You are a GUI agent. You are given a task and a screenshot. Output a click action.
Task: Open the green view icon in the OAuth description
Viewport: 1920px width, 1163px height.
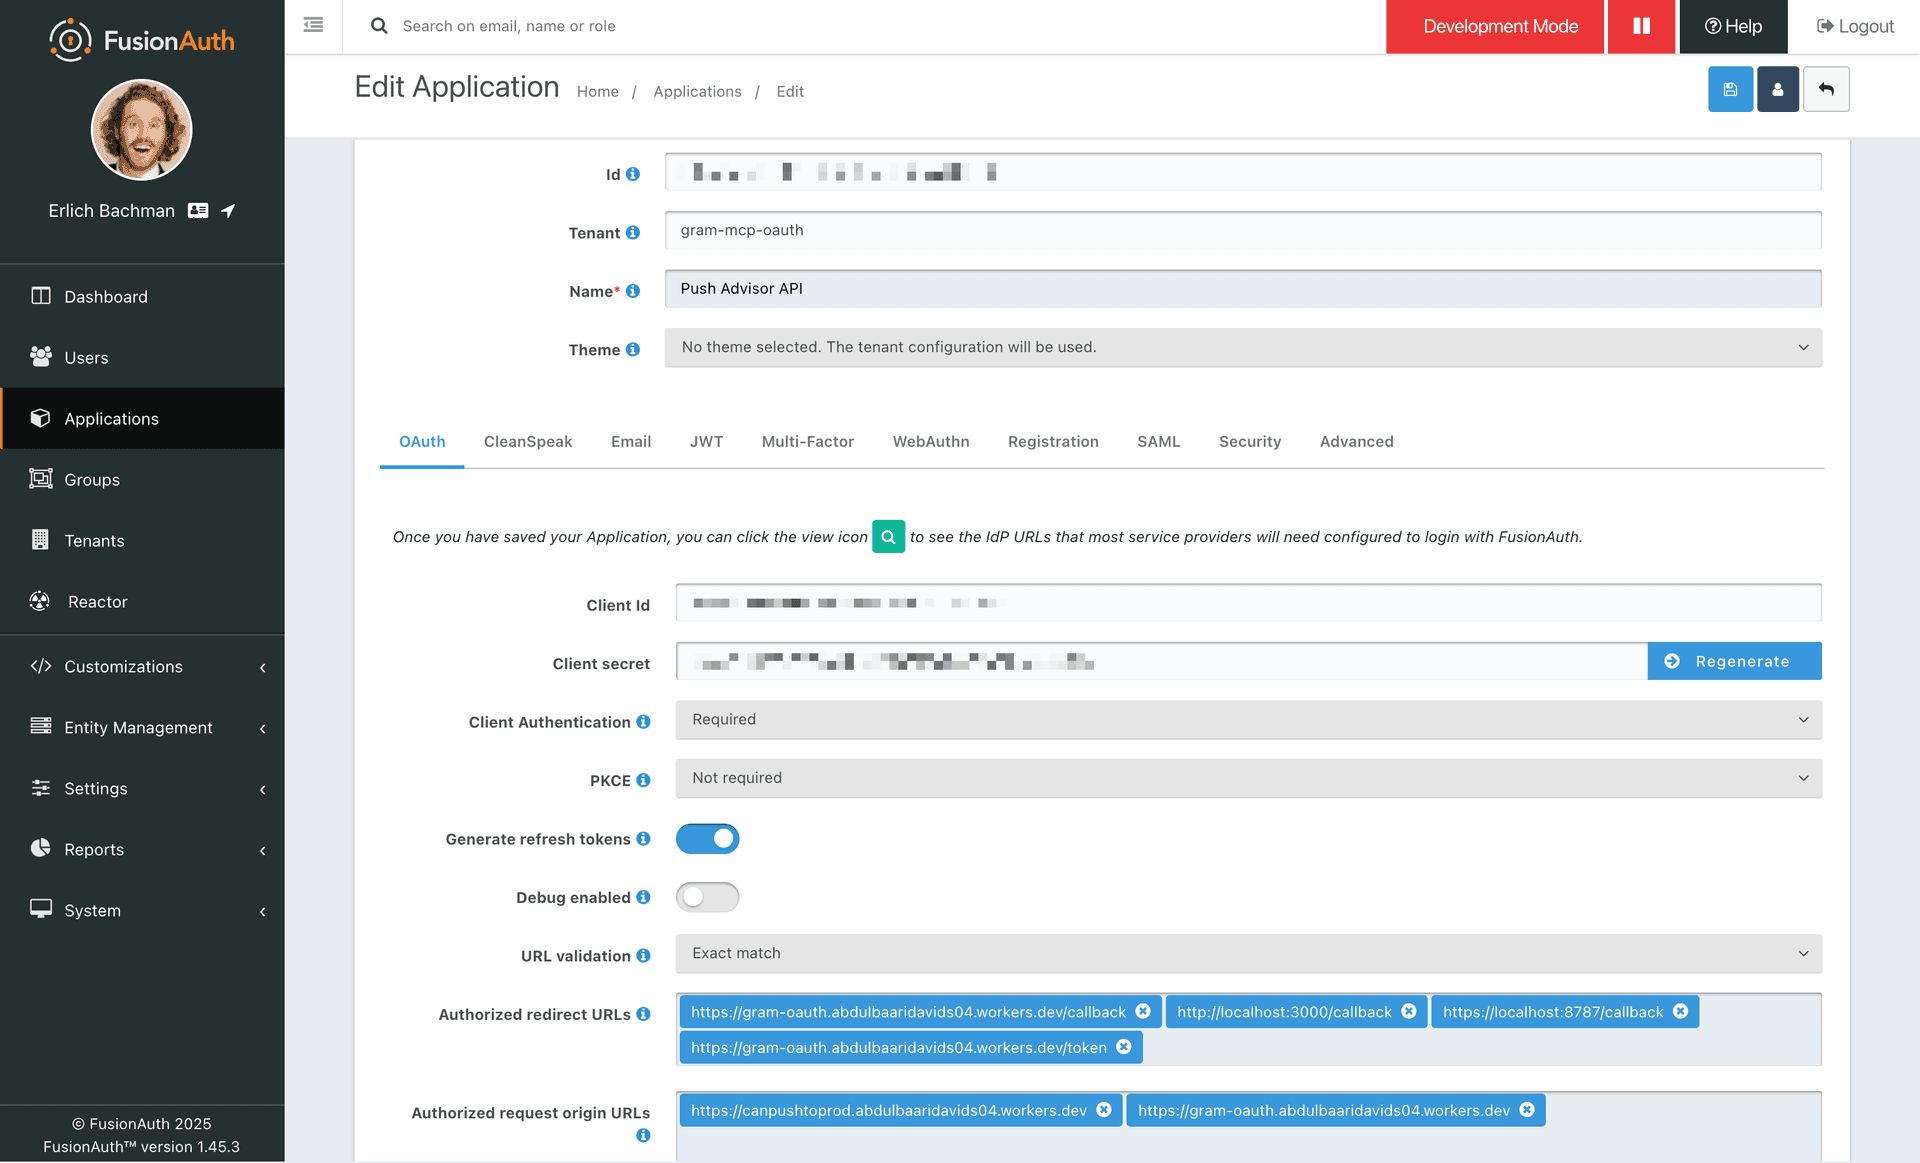pos(888,537)
